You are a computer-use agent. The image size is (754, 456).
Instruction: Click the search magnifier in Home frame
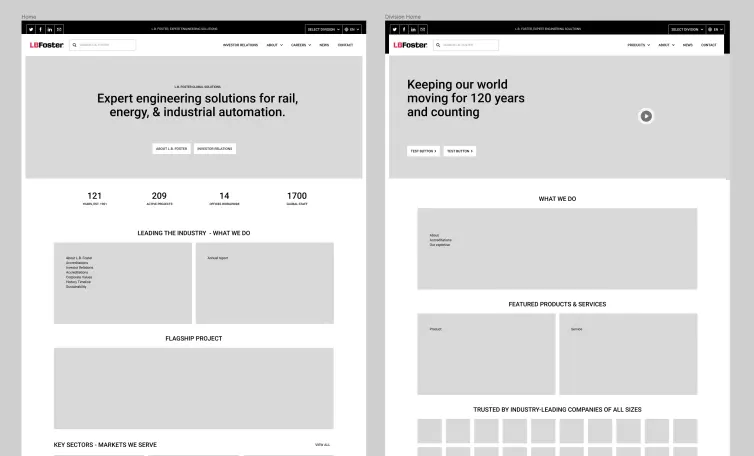pyautogui.click(x=75, y=45)
